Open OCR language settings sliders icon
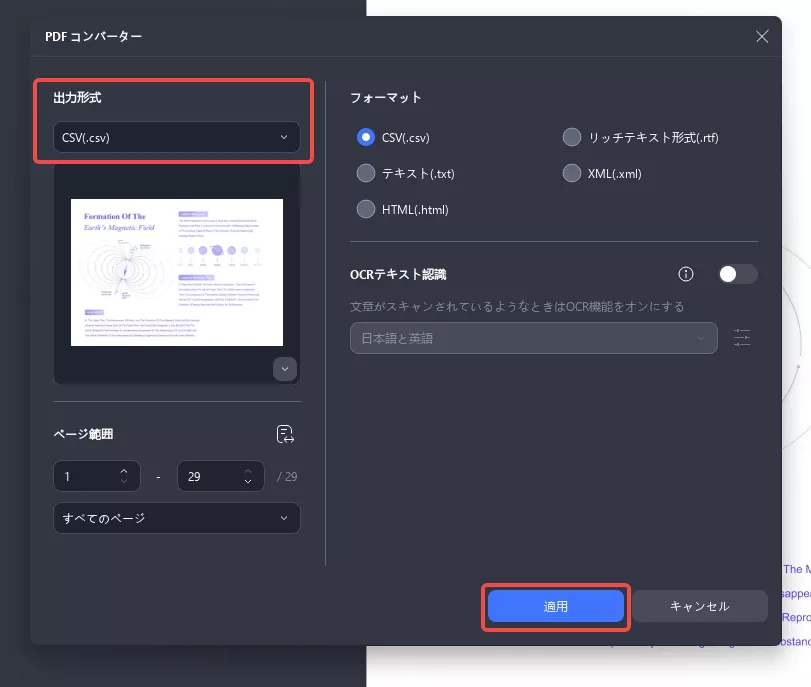 (741, 338)
